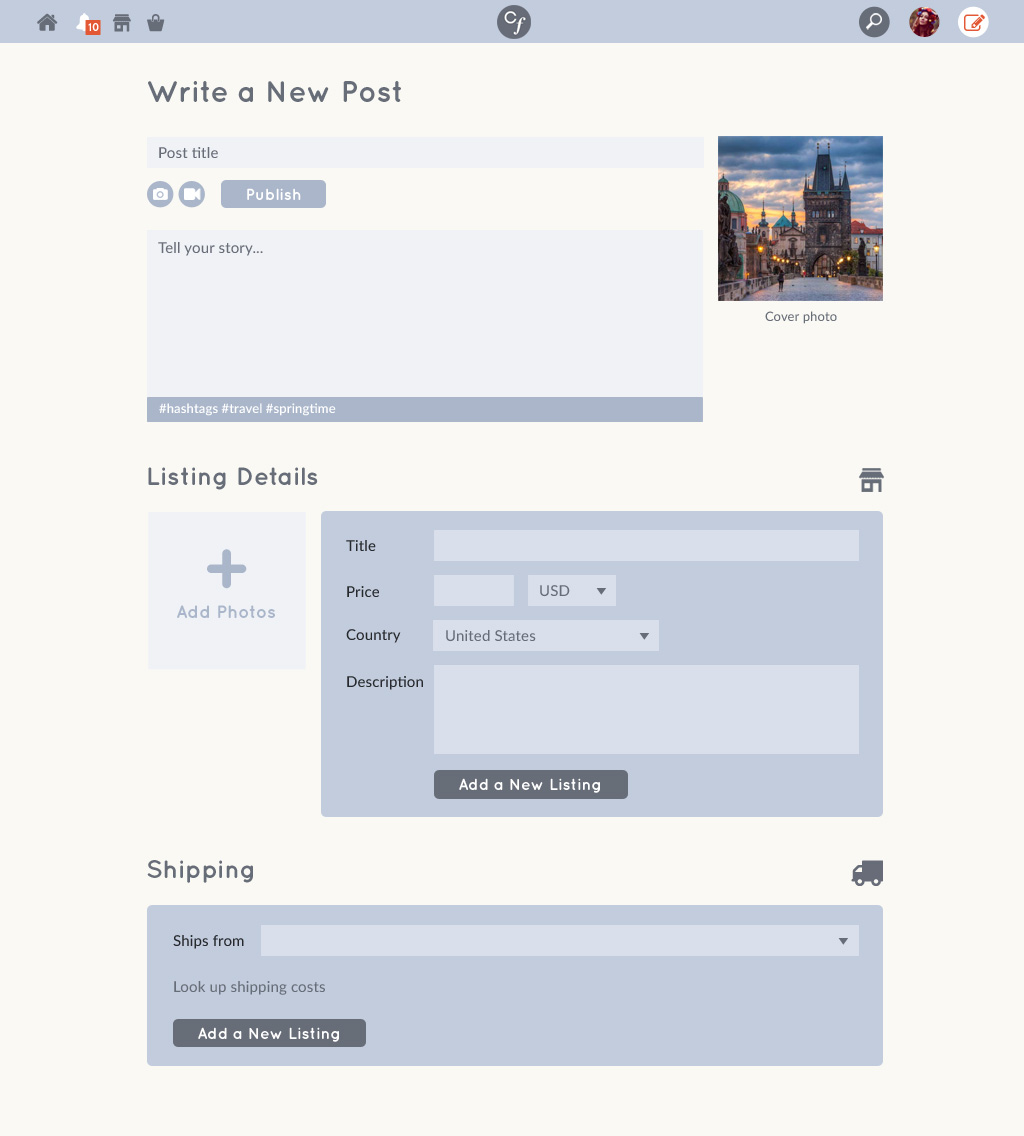The height and width of the screenshot is (1136, 1024).
Task: Select the Cover photo thumbnail
Action: tap(800, 218)
